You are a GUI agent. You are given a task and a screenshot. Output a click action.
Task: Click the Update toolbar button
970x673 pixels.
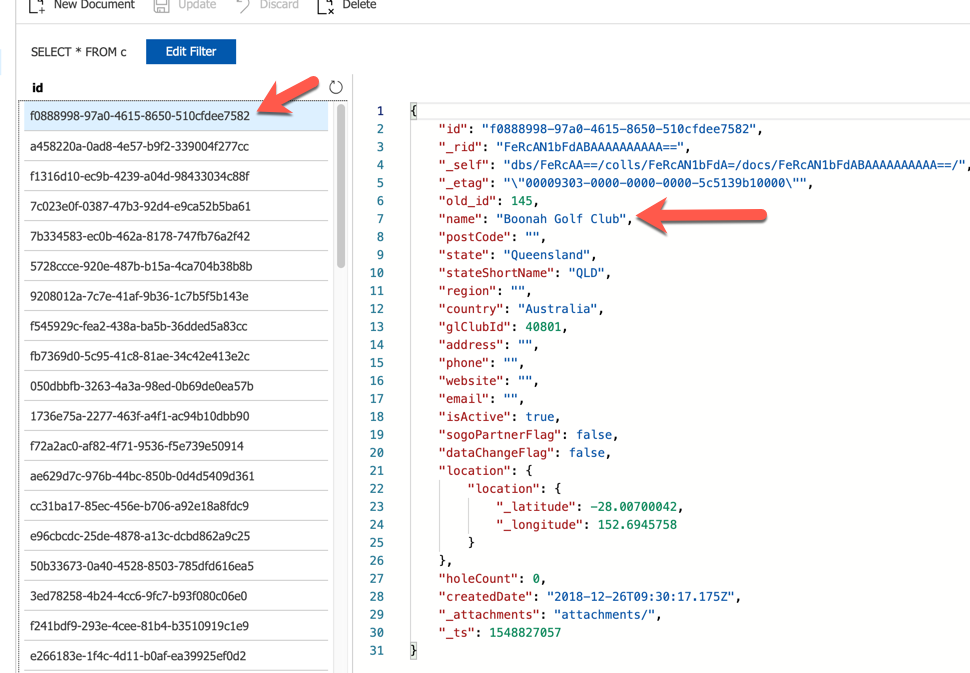coord(185,5)
